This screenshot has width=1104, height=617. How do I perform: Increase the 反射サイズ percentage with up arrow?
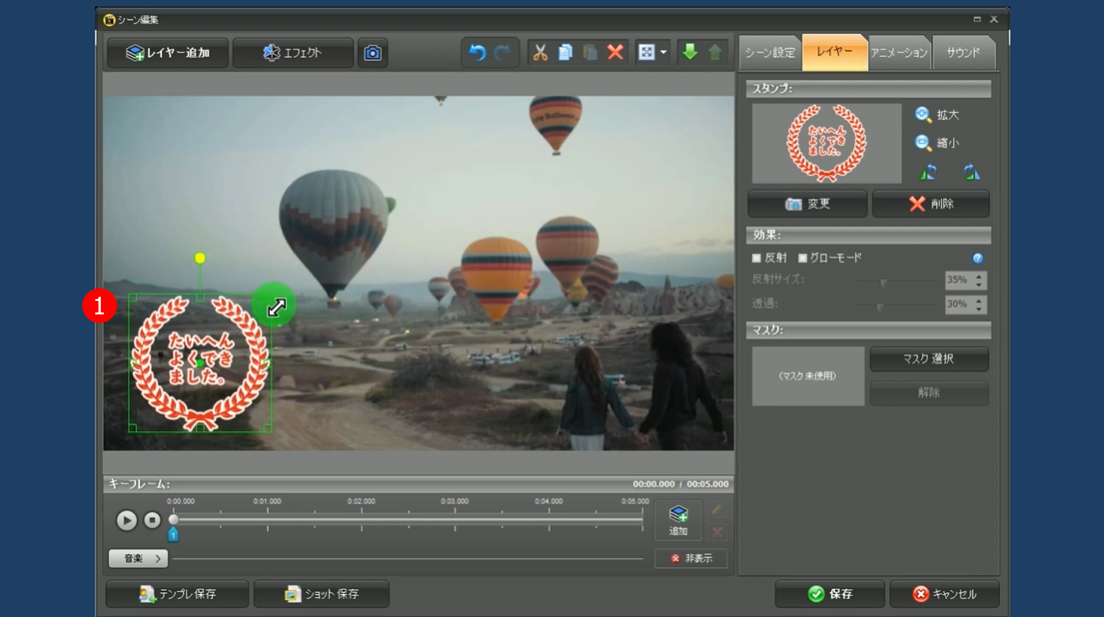tap(979, 277)
